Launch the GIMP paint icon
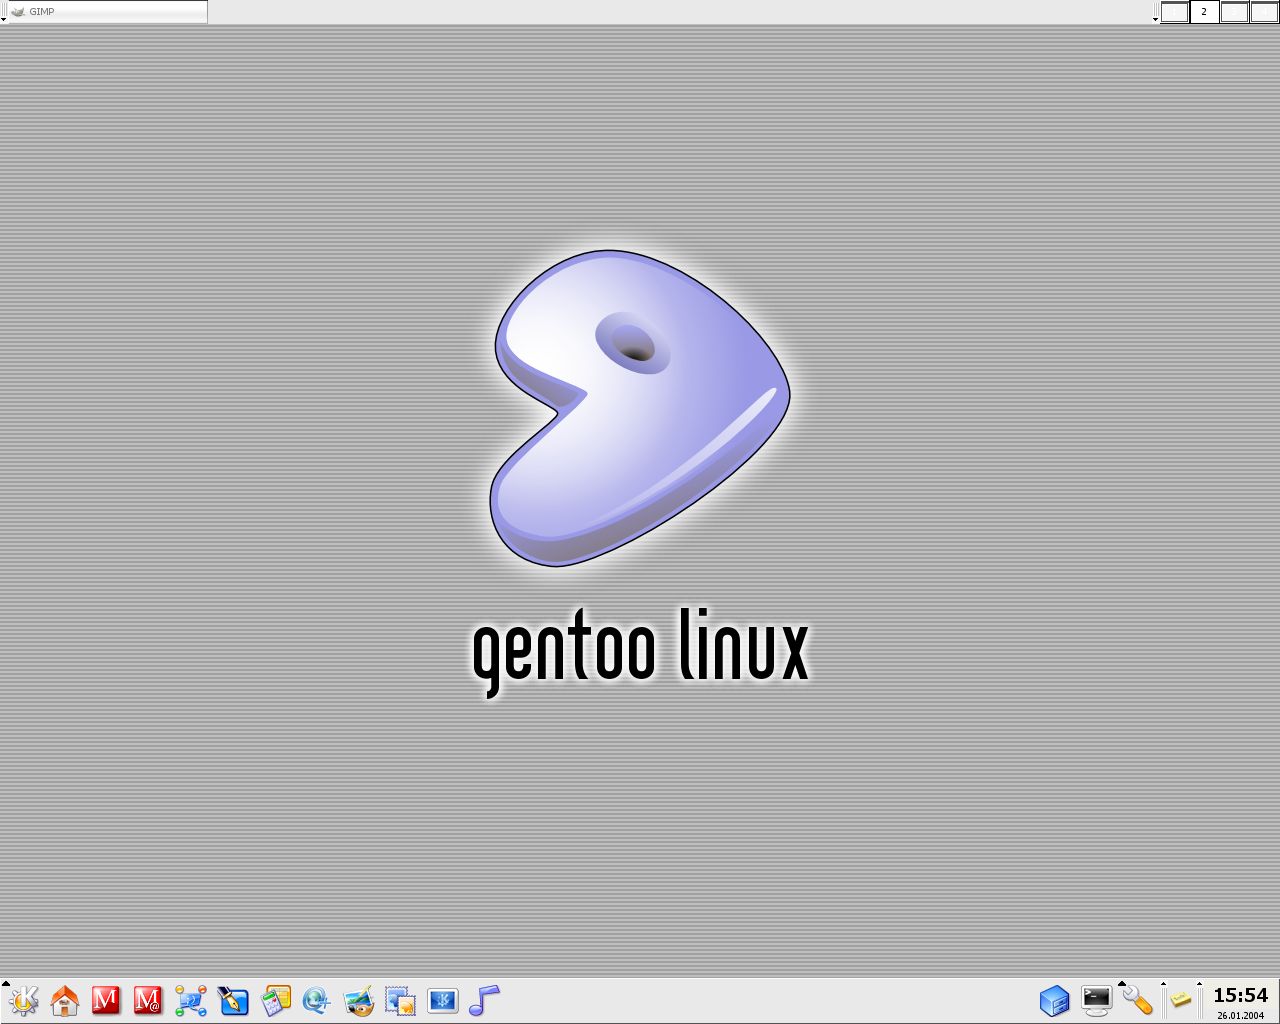 pyautogui.click(x=359, y=1000)
